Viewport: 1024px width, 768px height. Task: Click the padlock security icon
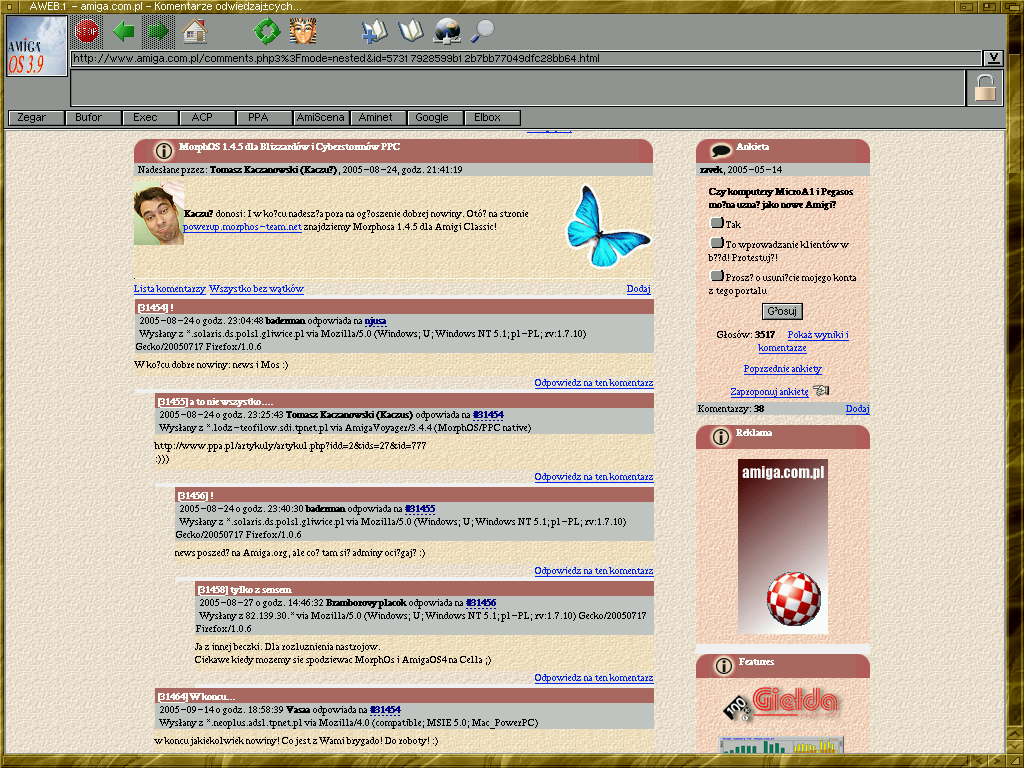[985, 88]
